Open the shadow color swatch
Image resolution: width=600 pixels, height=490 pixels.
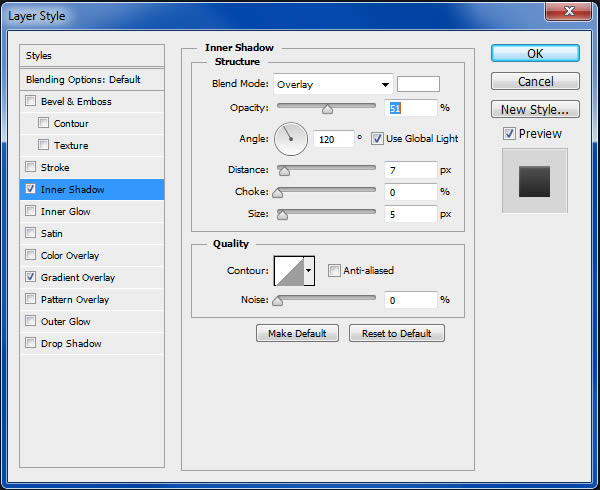[x=418, y=84]
